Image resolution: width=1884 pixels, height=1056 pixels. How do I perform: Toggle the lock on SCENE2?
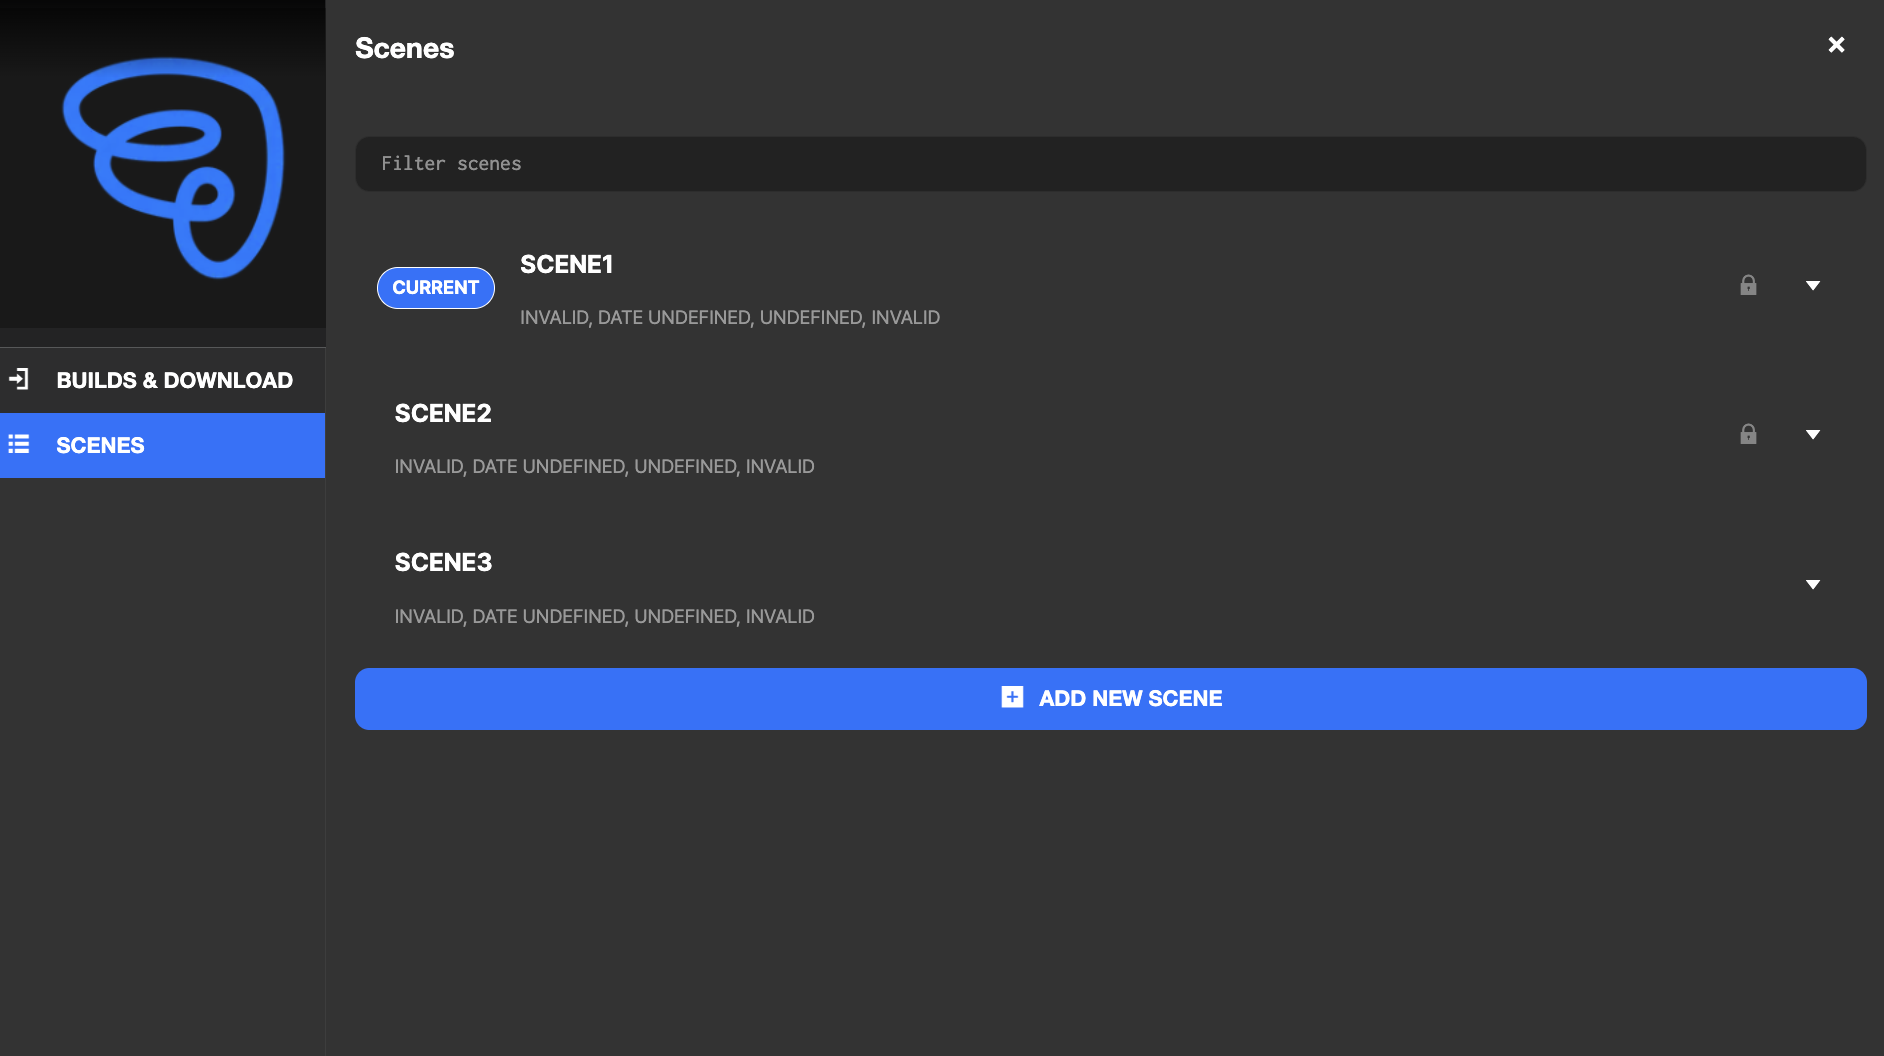click(x=1748, y=435)
